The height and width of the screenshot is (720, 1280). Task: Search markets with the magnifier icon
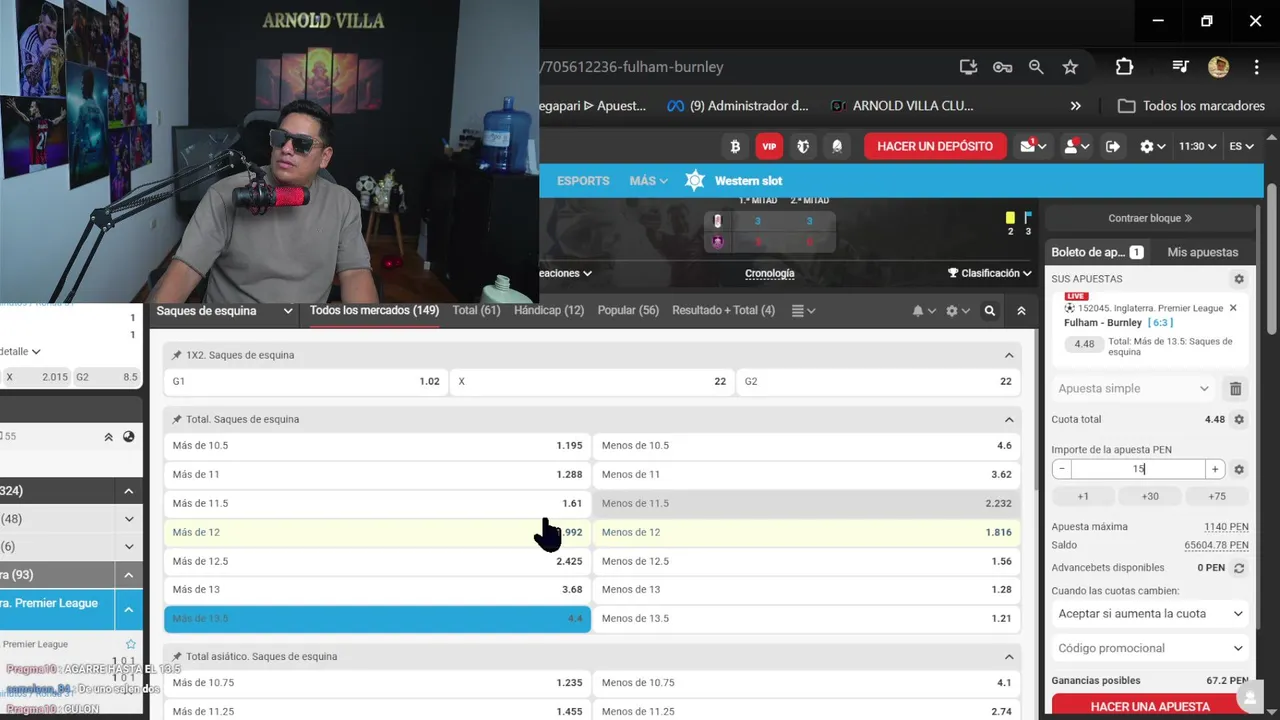point(990,311)
